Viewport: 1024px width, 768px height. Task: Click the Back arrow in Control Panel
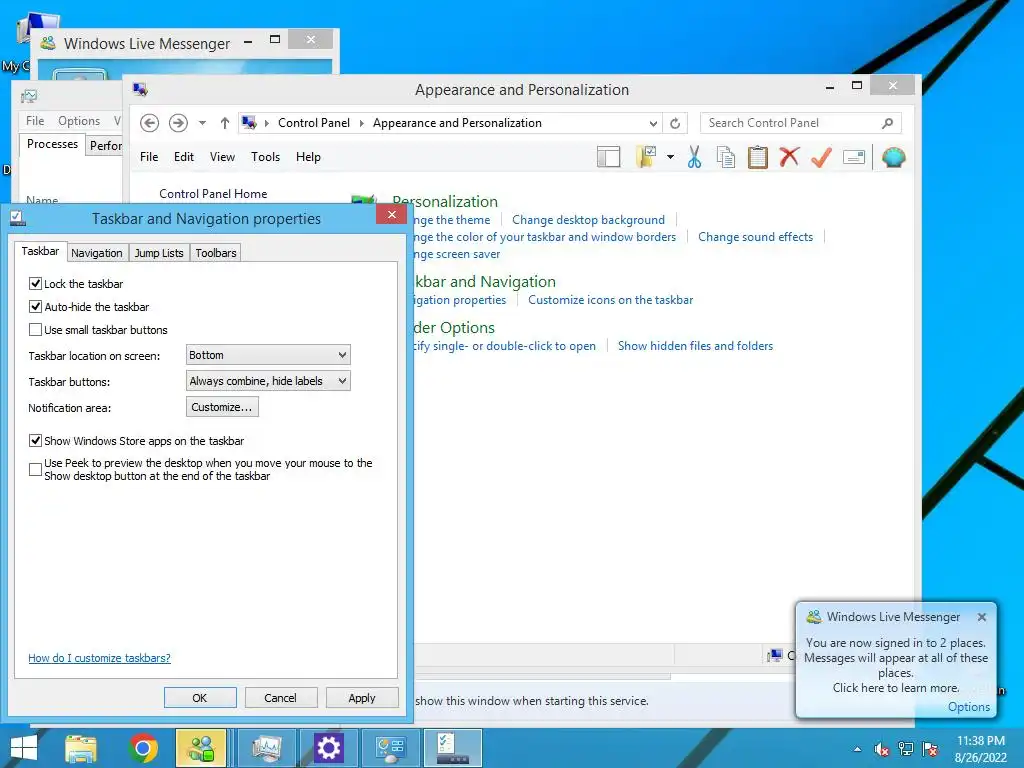[150, 123]
